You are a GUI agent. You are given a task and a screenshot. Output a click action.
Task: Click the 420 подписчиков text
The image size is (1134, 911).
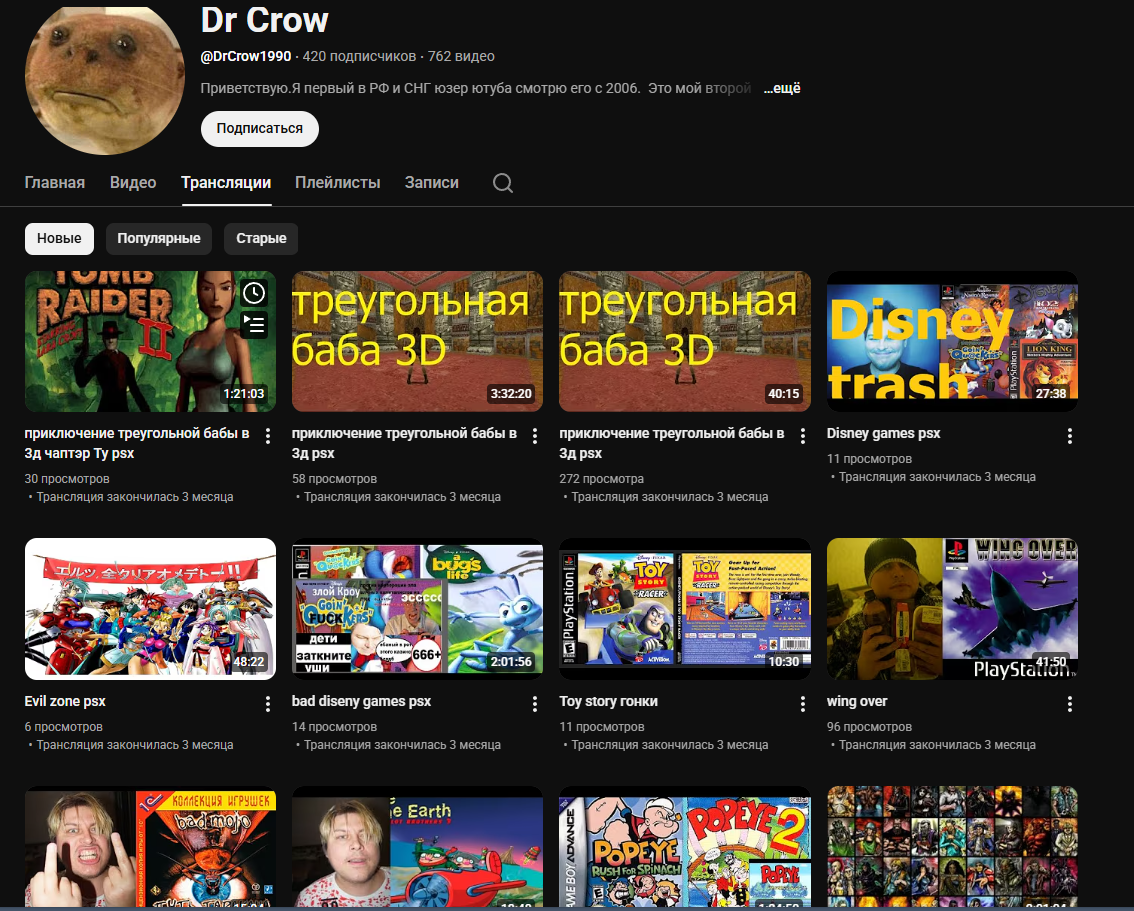pos(359,56)
